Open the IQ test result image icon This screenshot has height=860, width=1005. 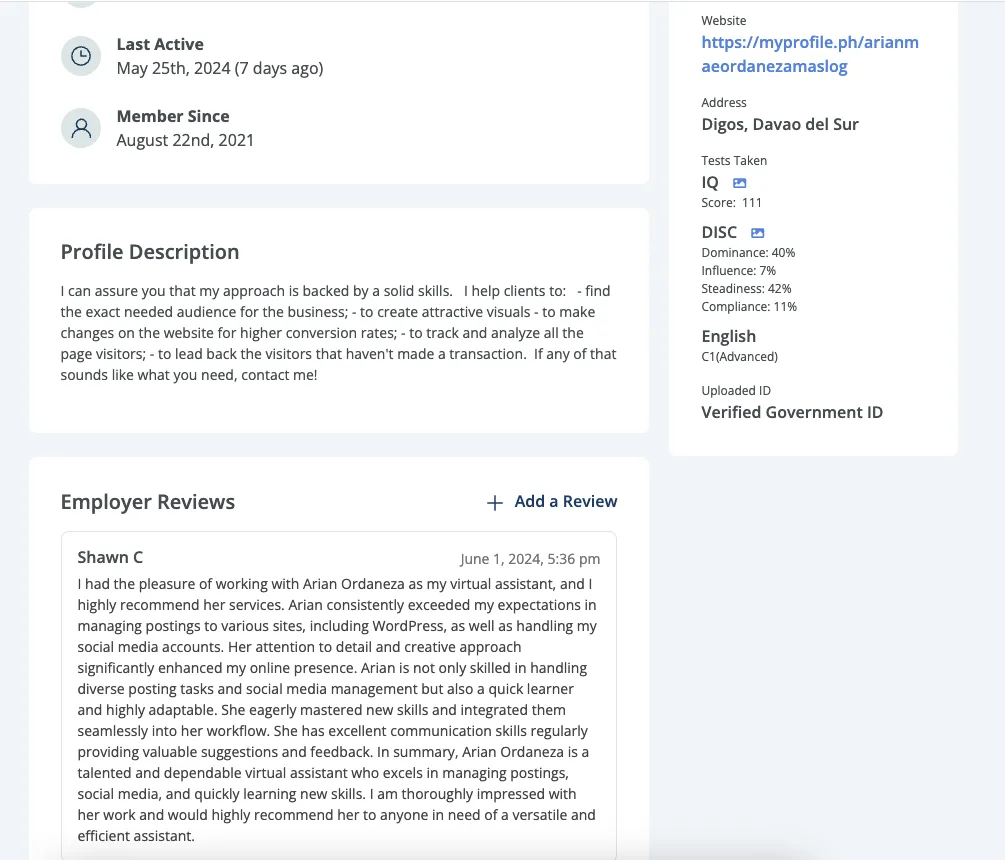[x=740, y=183]
